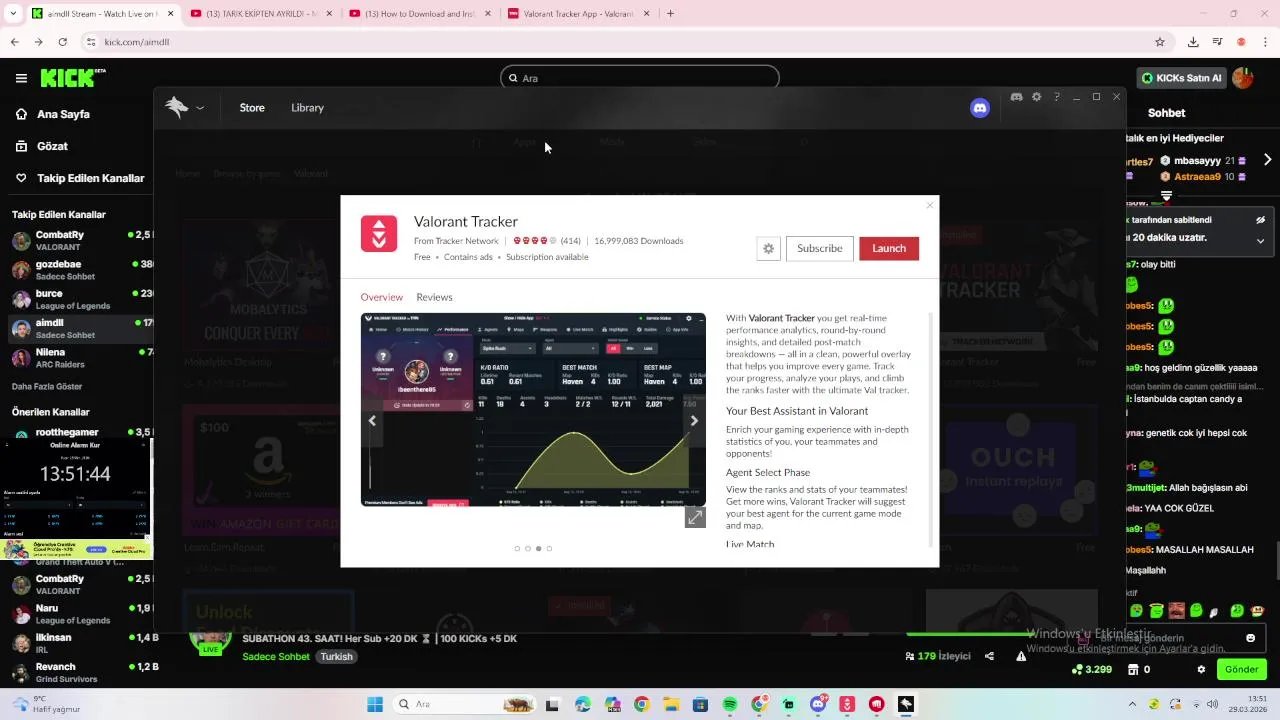
Task: Bookmark this page with the star icon
Action: 1160,42
